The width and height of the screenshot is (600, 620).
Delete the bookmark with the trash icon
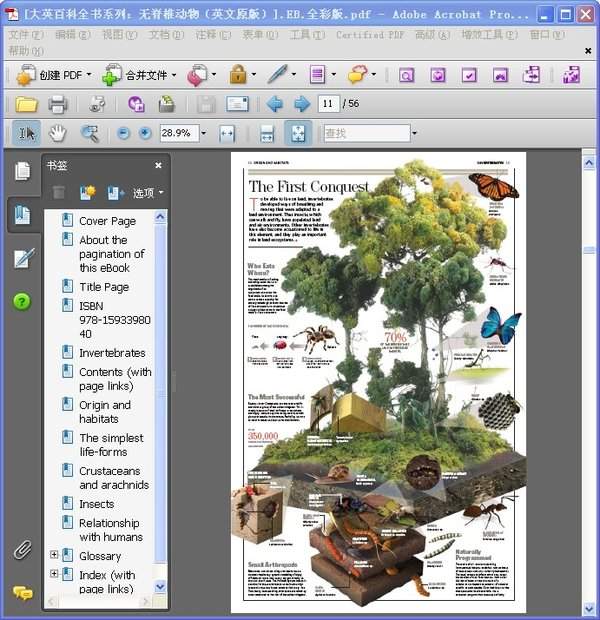[59, 193]
